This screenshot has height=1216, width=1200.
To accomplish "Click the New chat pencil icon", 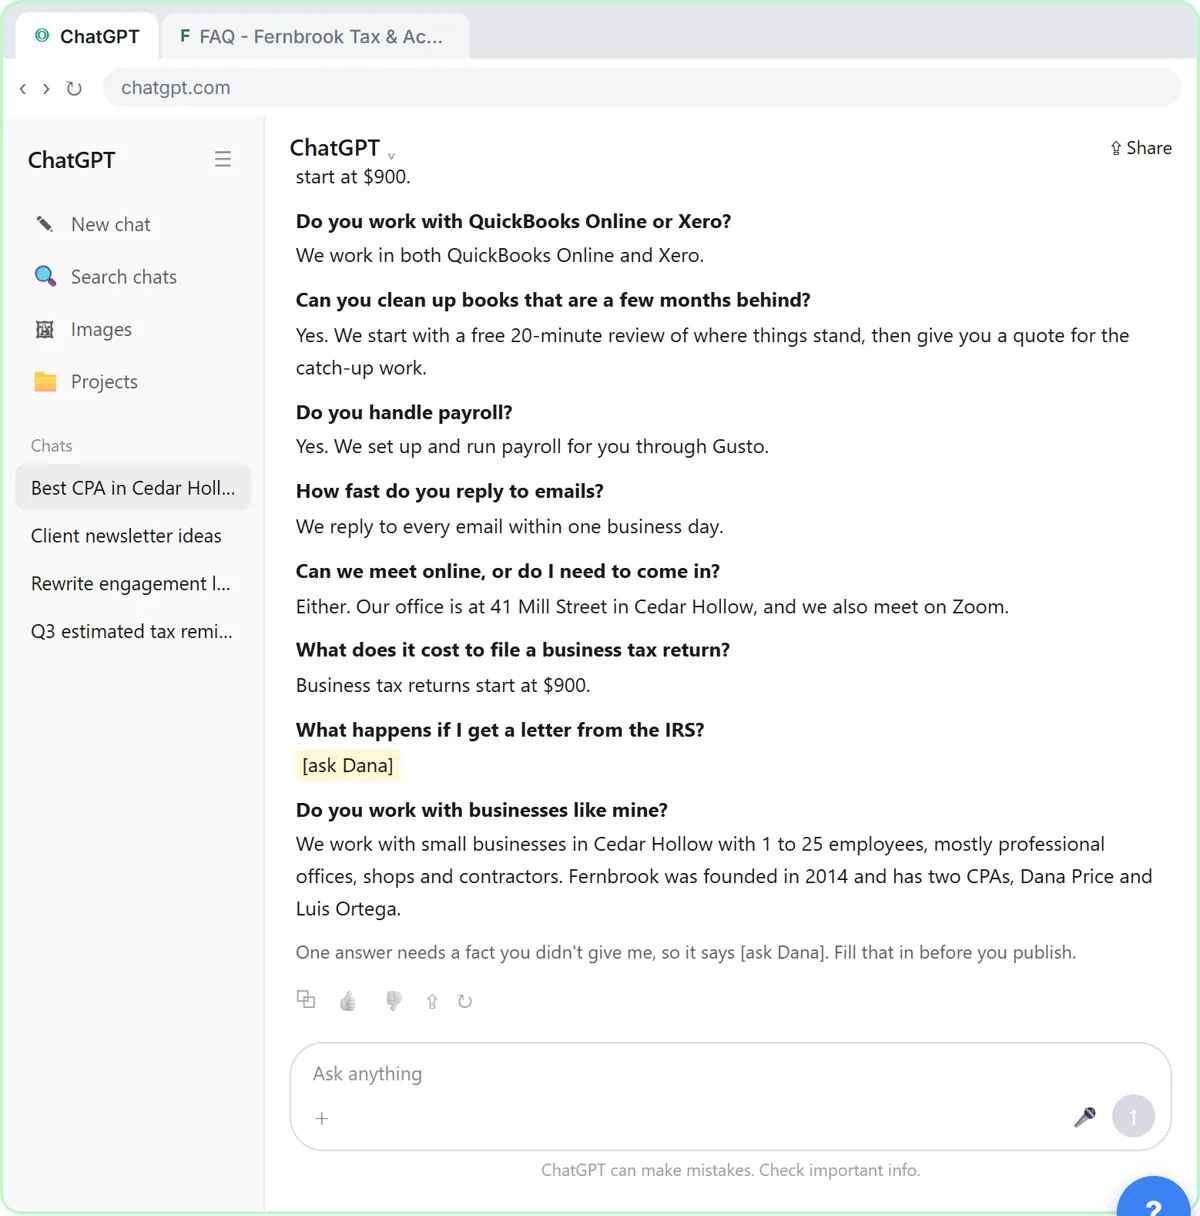I will point(45,224).
